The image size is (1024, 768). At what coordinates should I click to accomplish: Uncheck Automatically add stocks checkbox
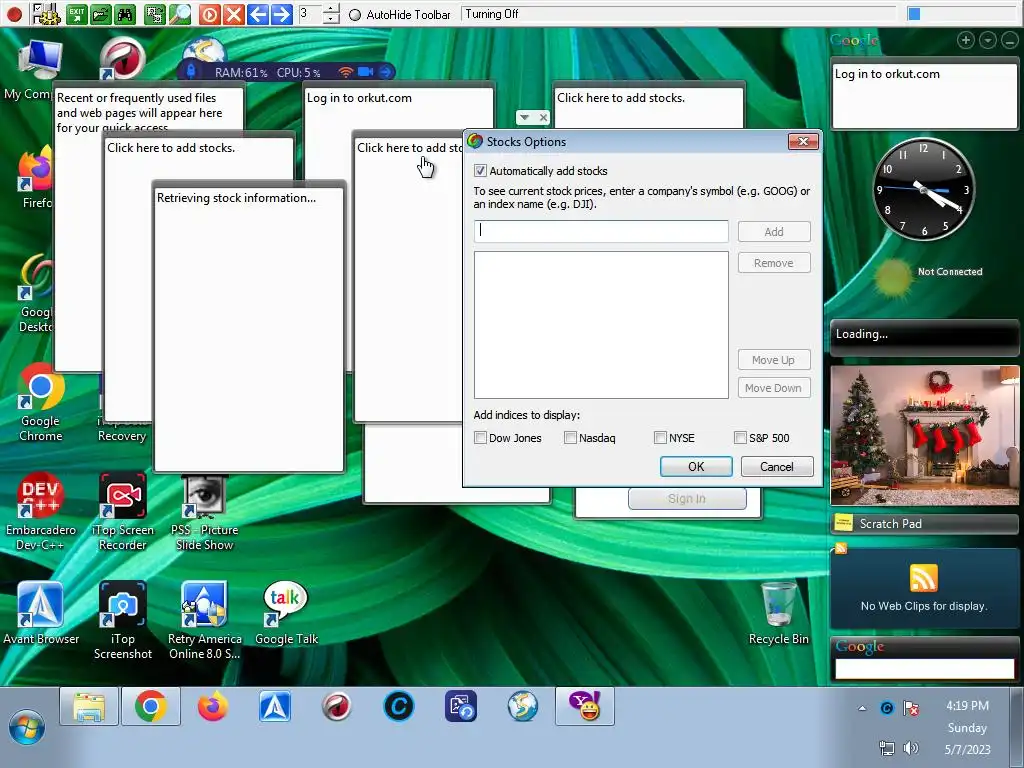[x=480, y=170]
